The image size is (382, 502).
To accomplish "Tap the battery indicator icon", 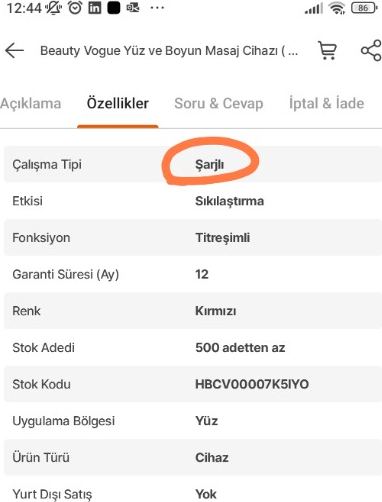I will (x=364, y=8).
